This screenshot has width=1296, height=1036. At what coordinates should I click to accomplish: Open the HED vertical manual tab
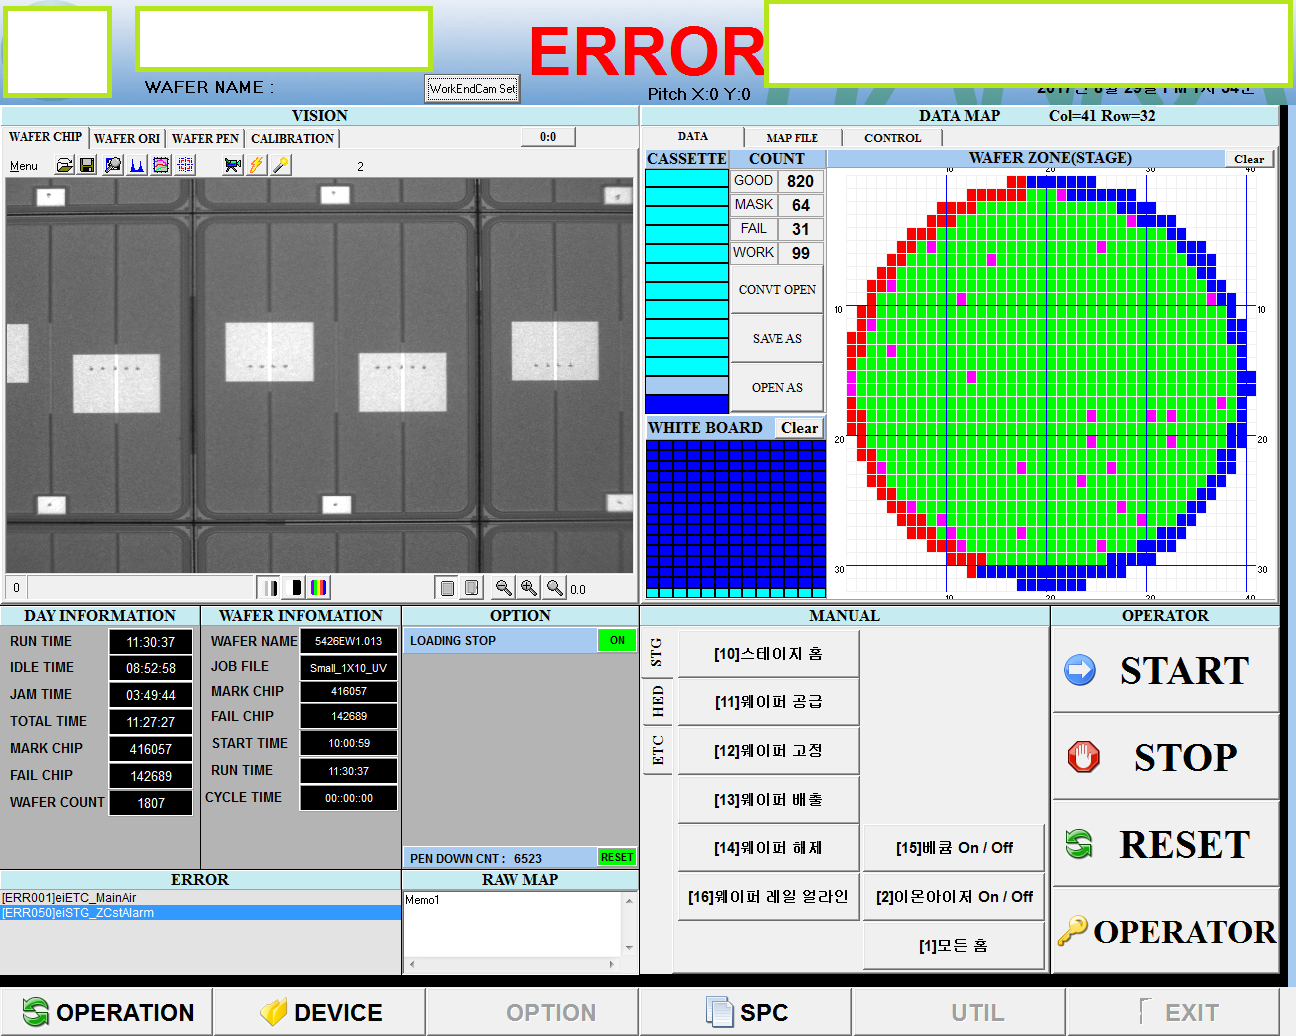coord(657,701)
